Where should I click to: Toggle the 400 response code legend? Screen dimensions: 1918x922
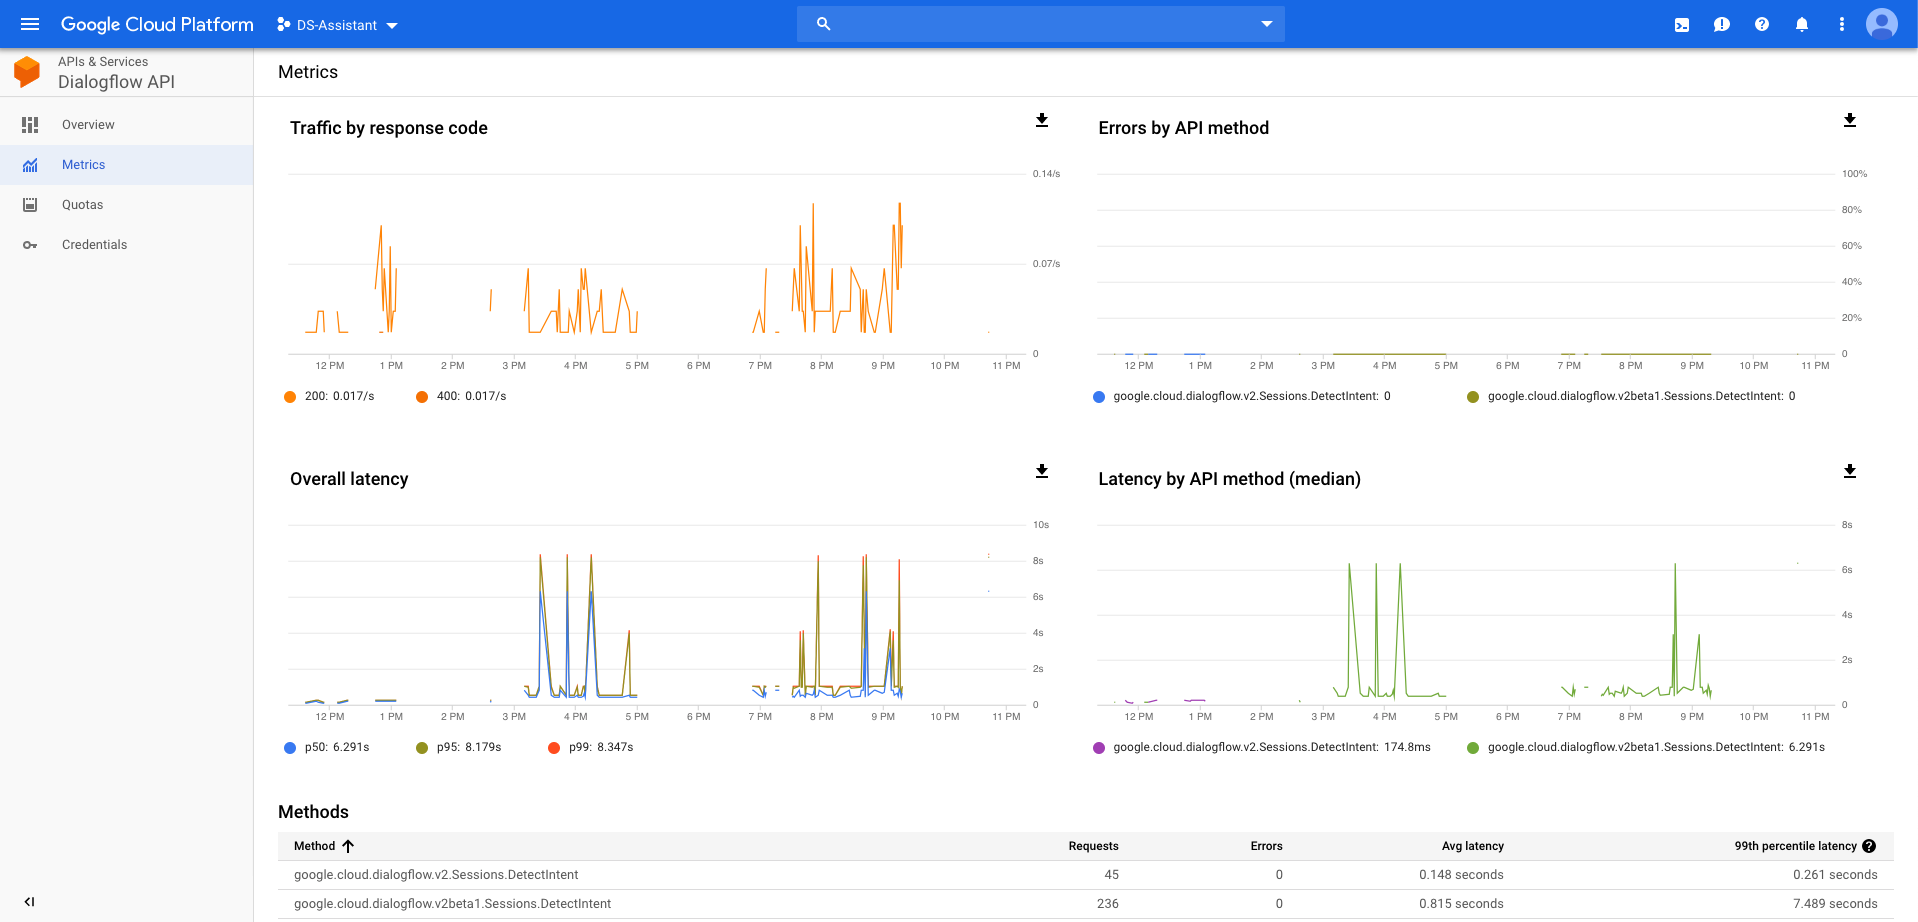(462, 396)
